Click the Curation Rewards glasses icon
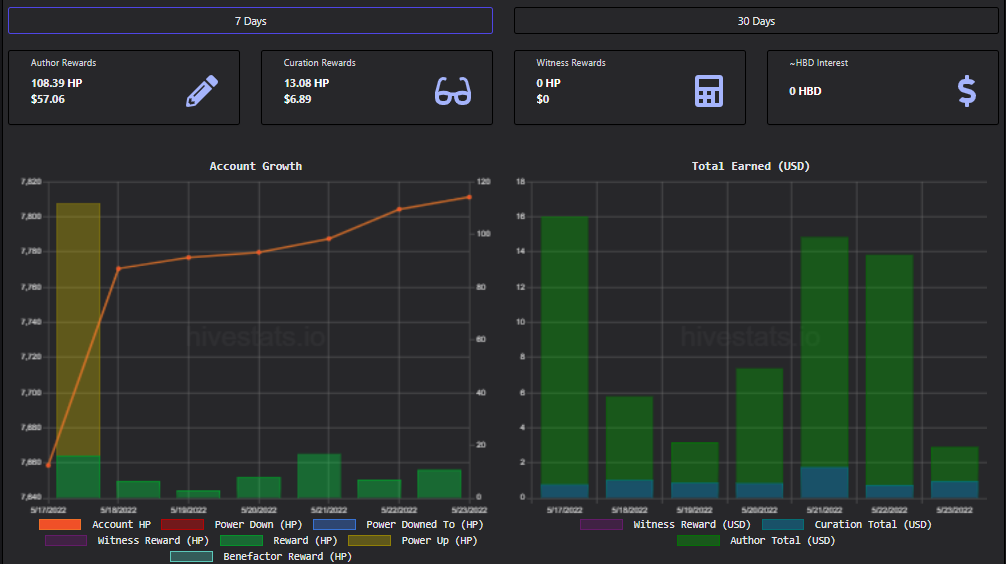 453,90
